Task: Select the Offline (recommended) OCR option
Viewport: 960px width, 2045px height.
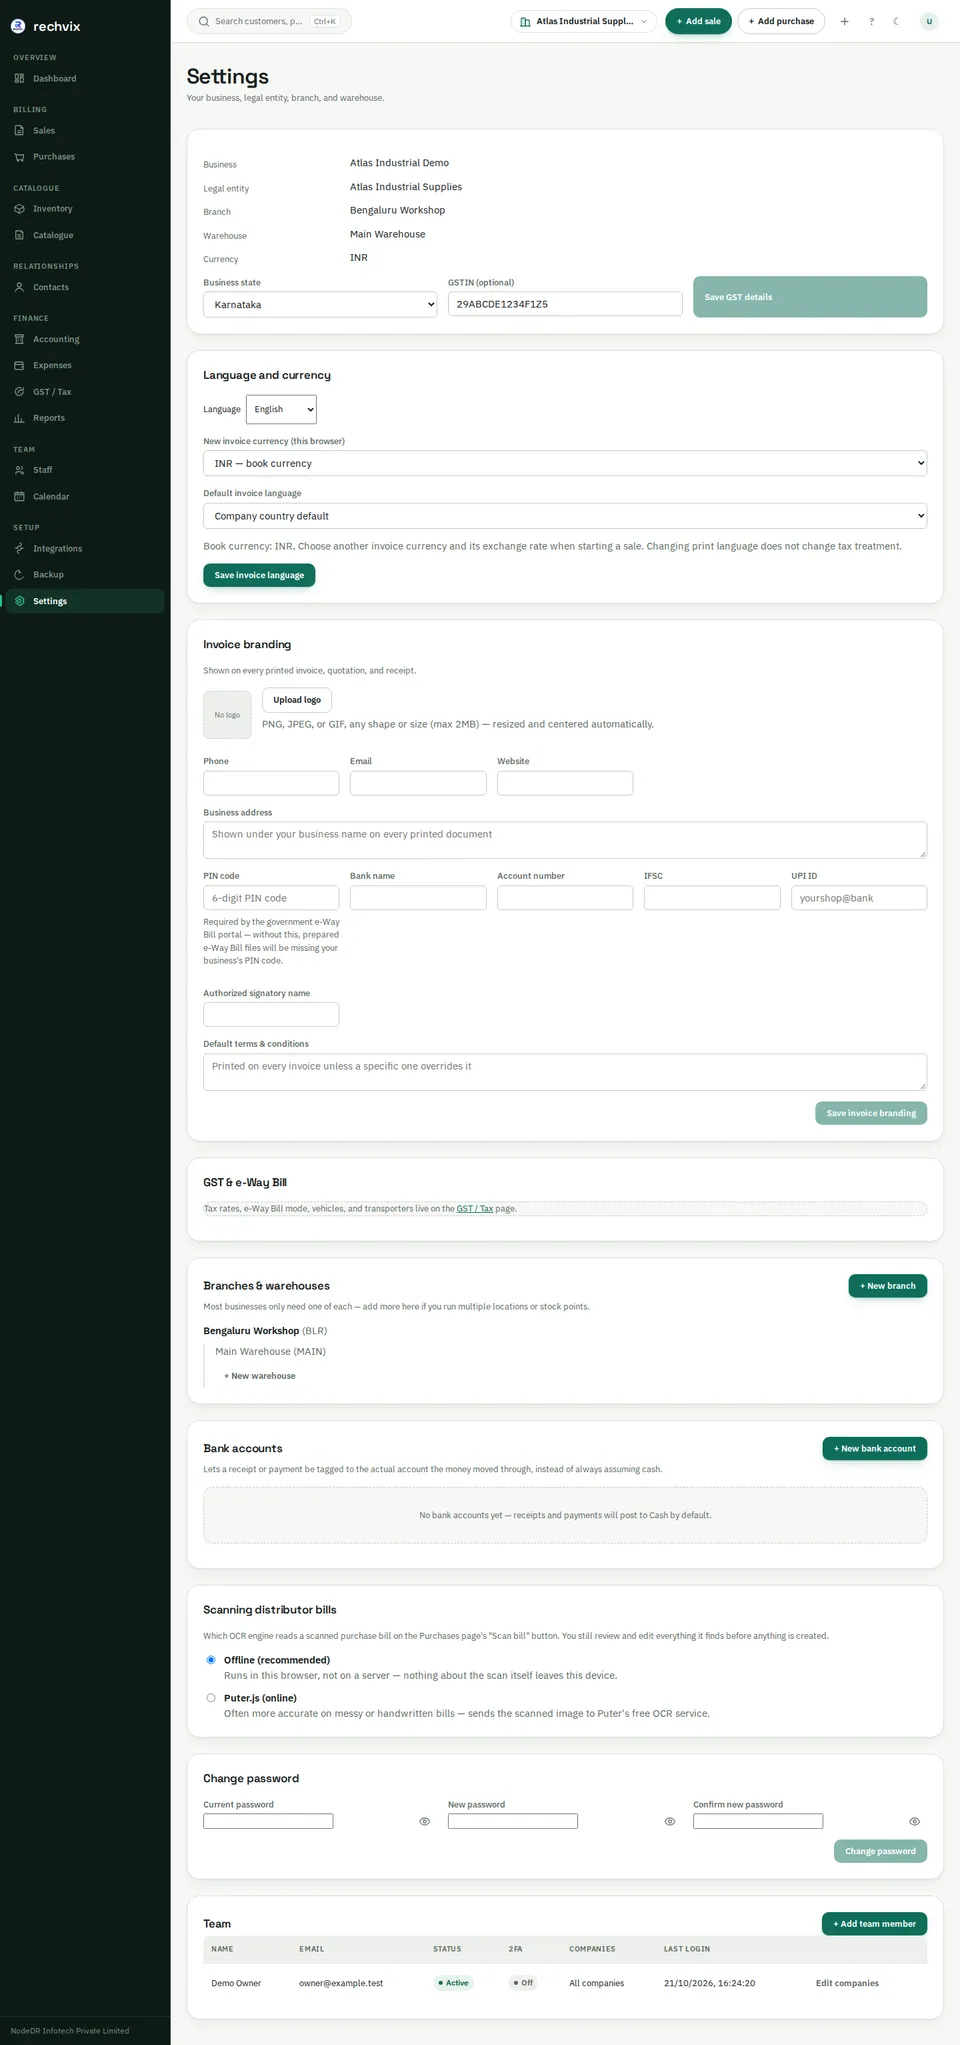Action: pyautogui.click(x=211, y=1660)
